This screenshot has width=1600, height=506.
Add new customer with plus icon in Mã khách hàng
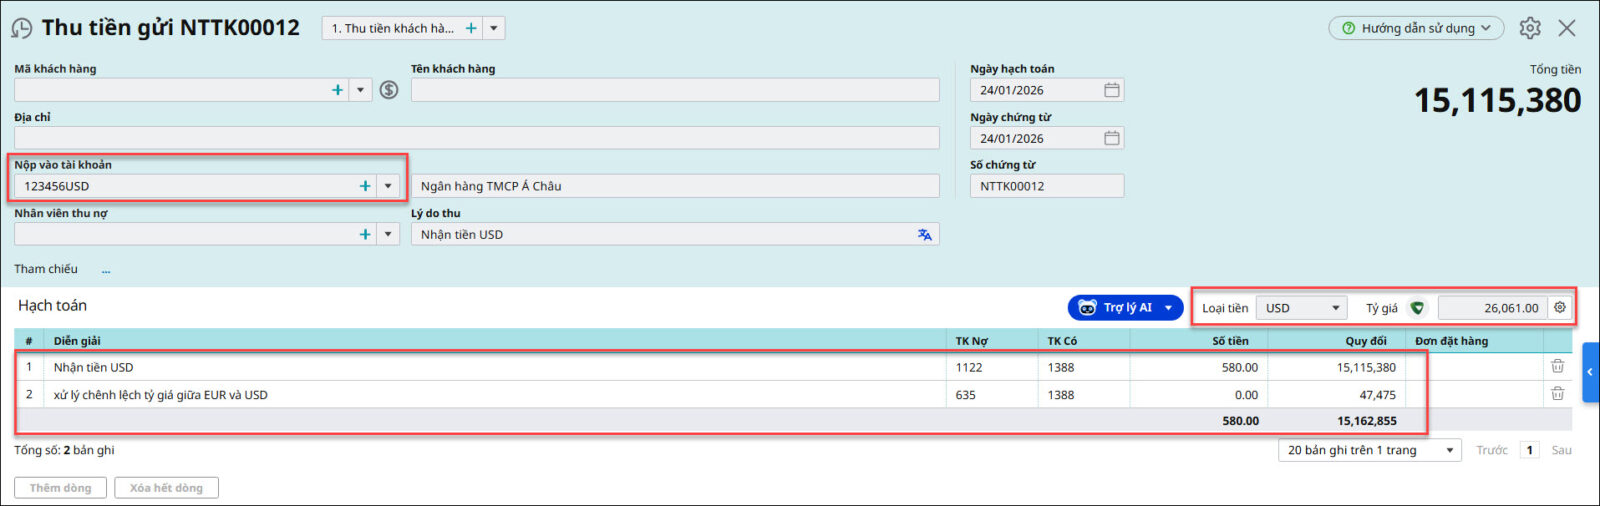coord(337,90)
